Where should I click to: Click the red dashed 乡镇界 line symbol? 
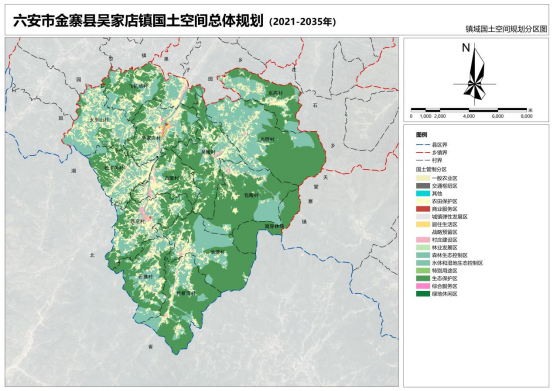click(423, 153)
